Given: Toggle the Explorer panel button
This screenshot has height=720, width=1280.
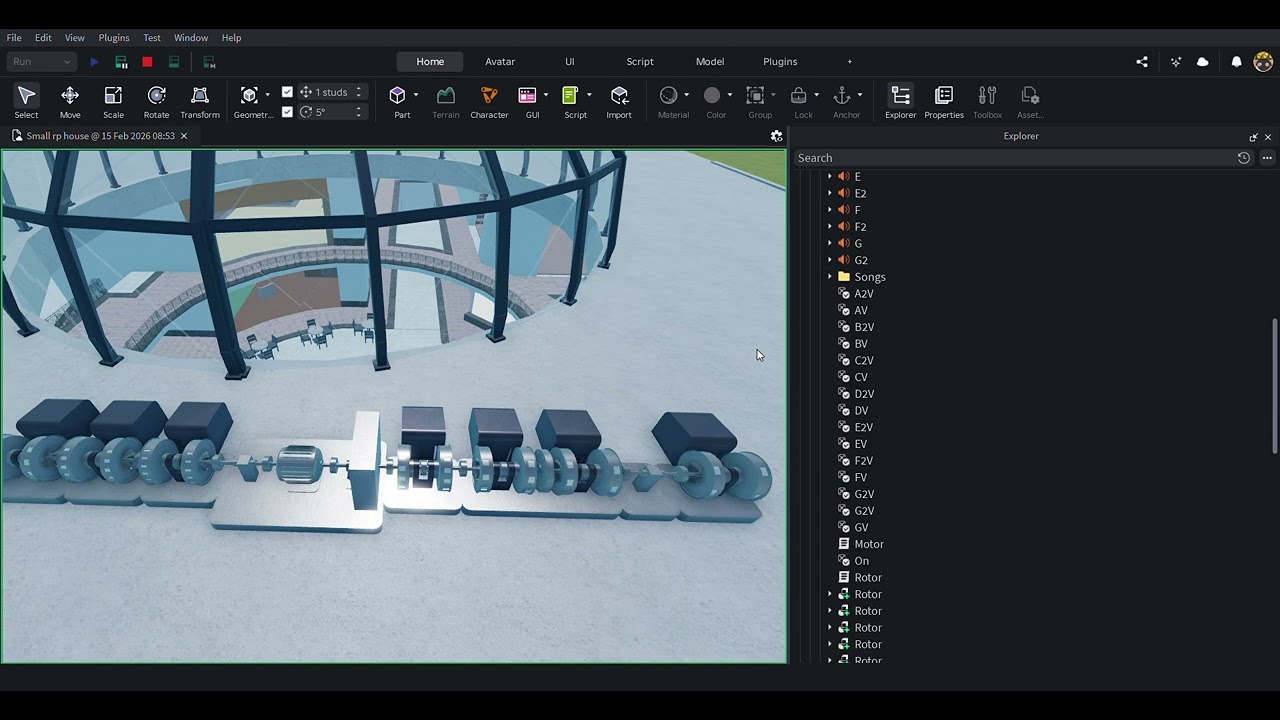Looking at the screenshot, I should tap(900, 101).
